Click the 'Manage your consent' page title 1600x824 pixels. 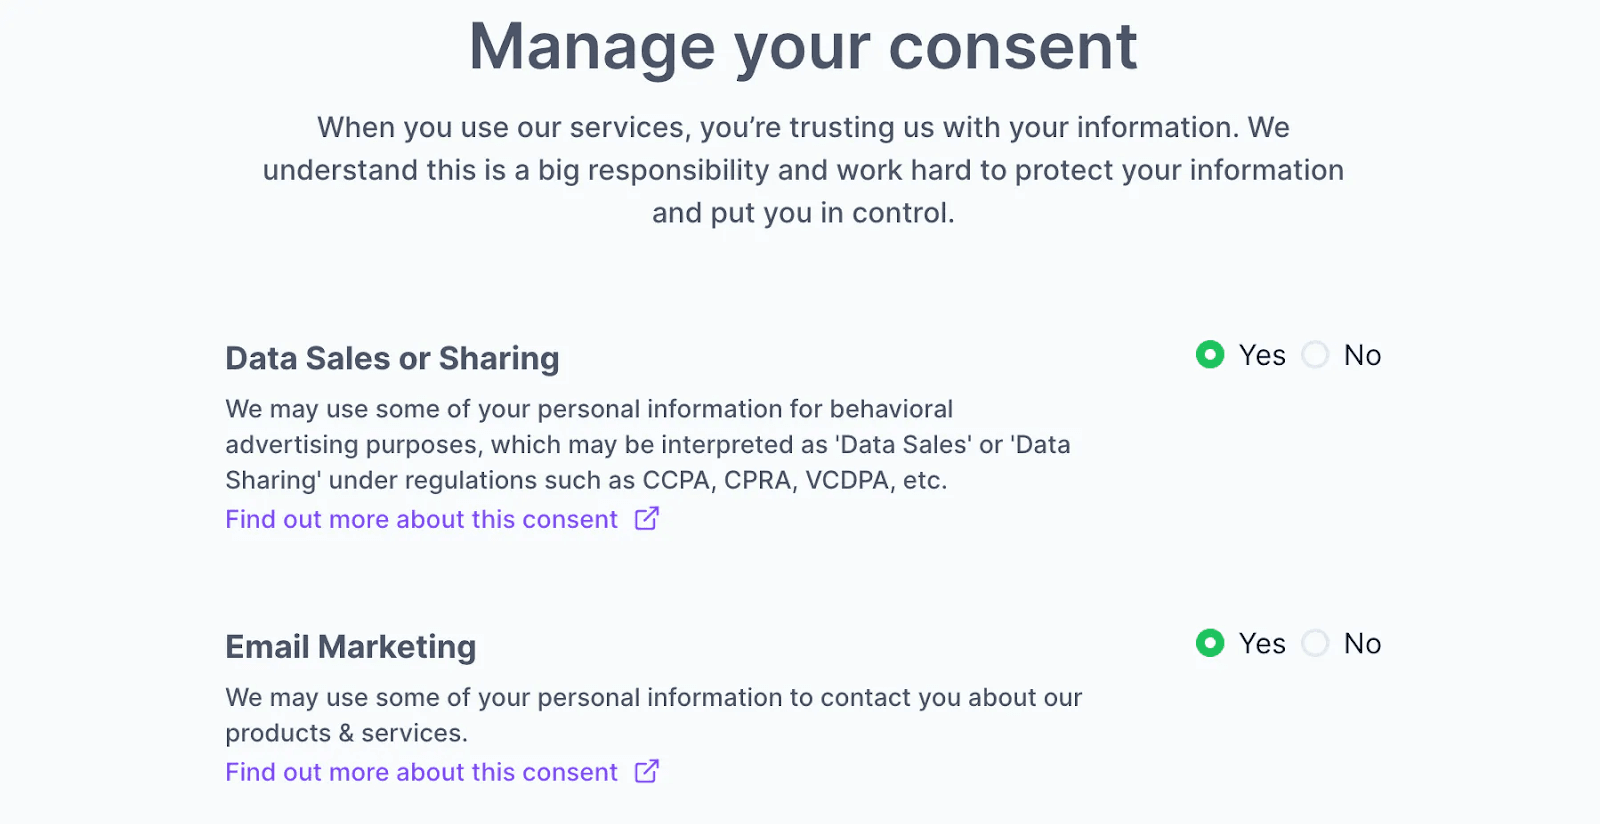click(803, 47)
